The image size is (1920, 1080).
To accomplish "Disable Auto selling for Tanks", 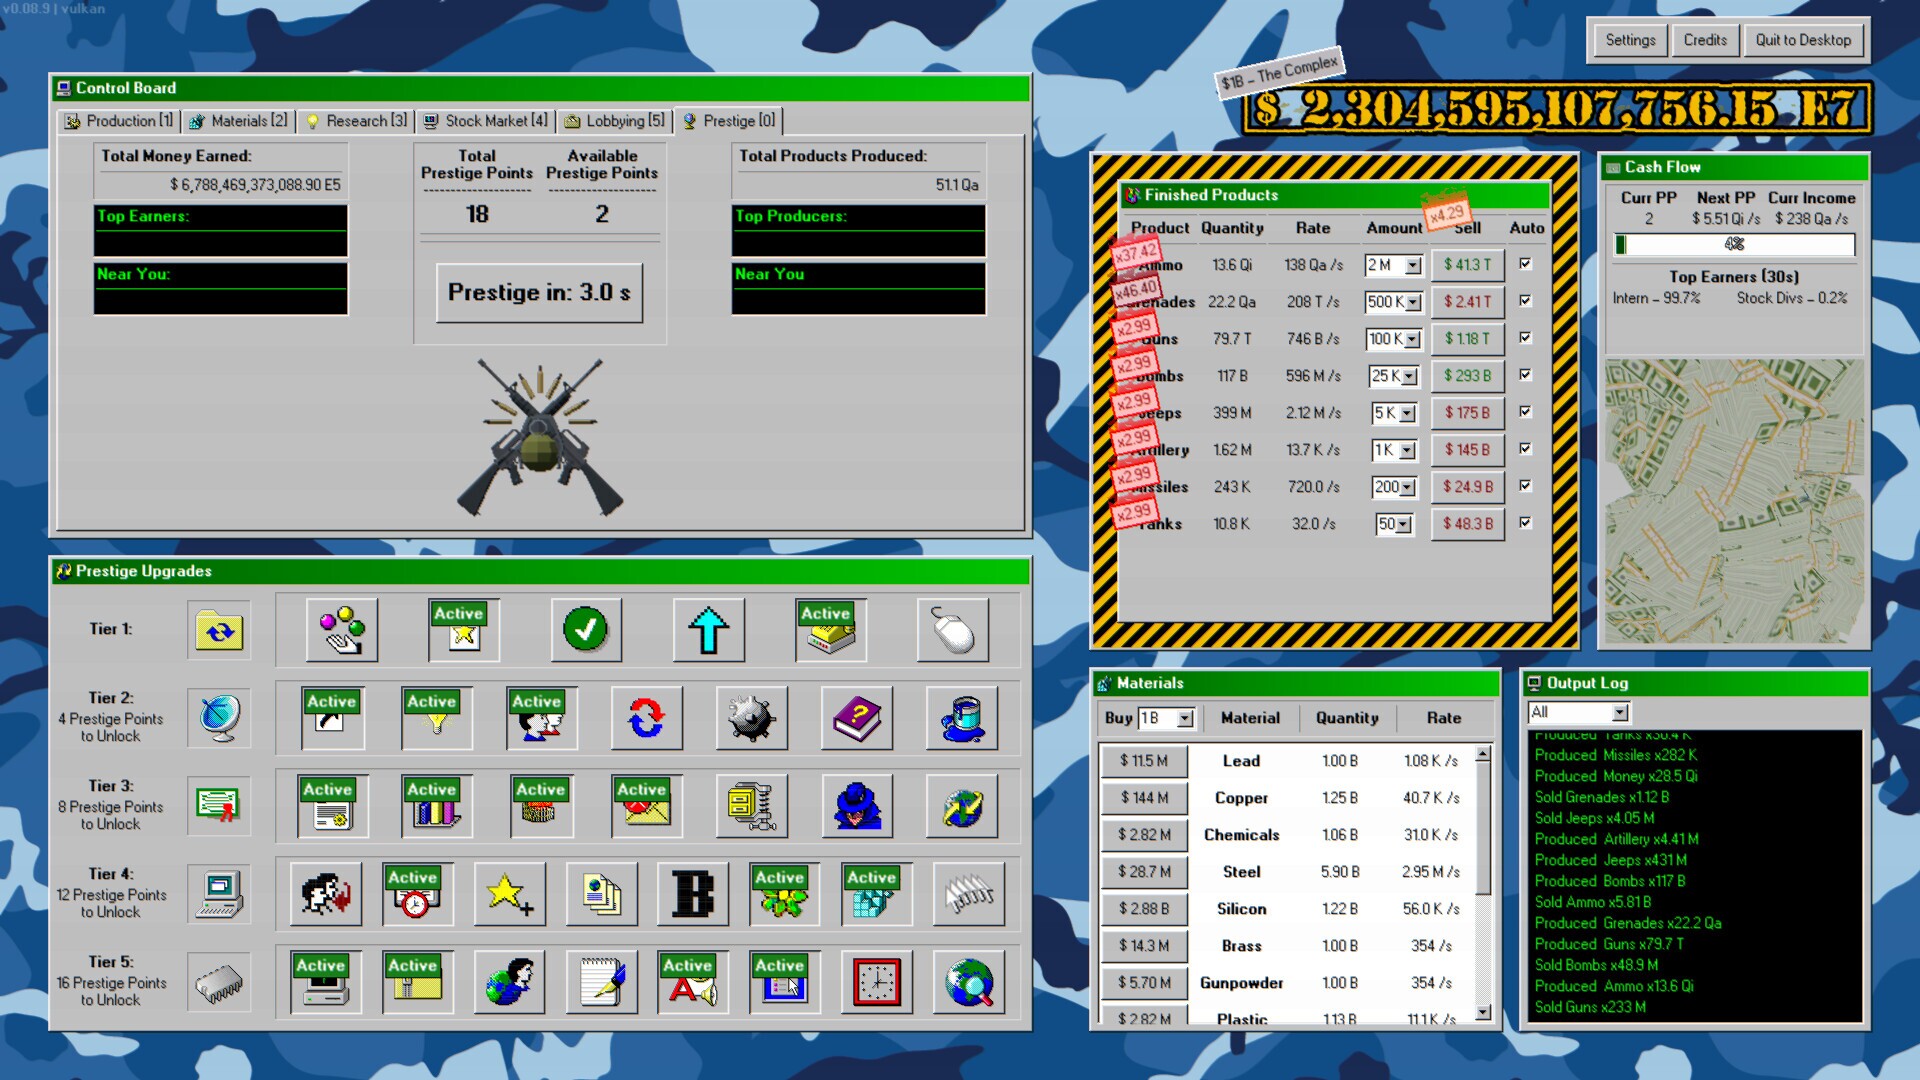I will point(1525,523).
